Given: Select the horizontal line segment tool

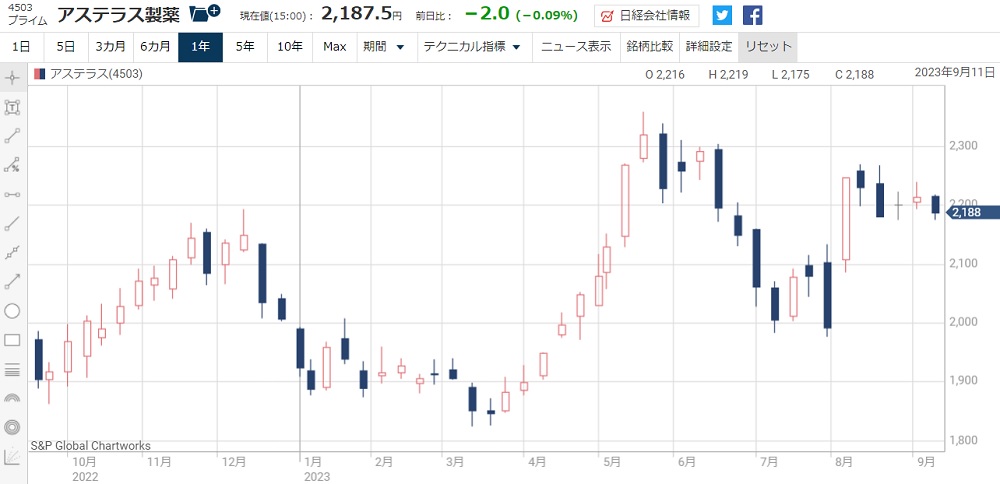Looking at the screenshot, I should pos(12,194).
